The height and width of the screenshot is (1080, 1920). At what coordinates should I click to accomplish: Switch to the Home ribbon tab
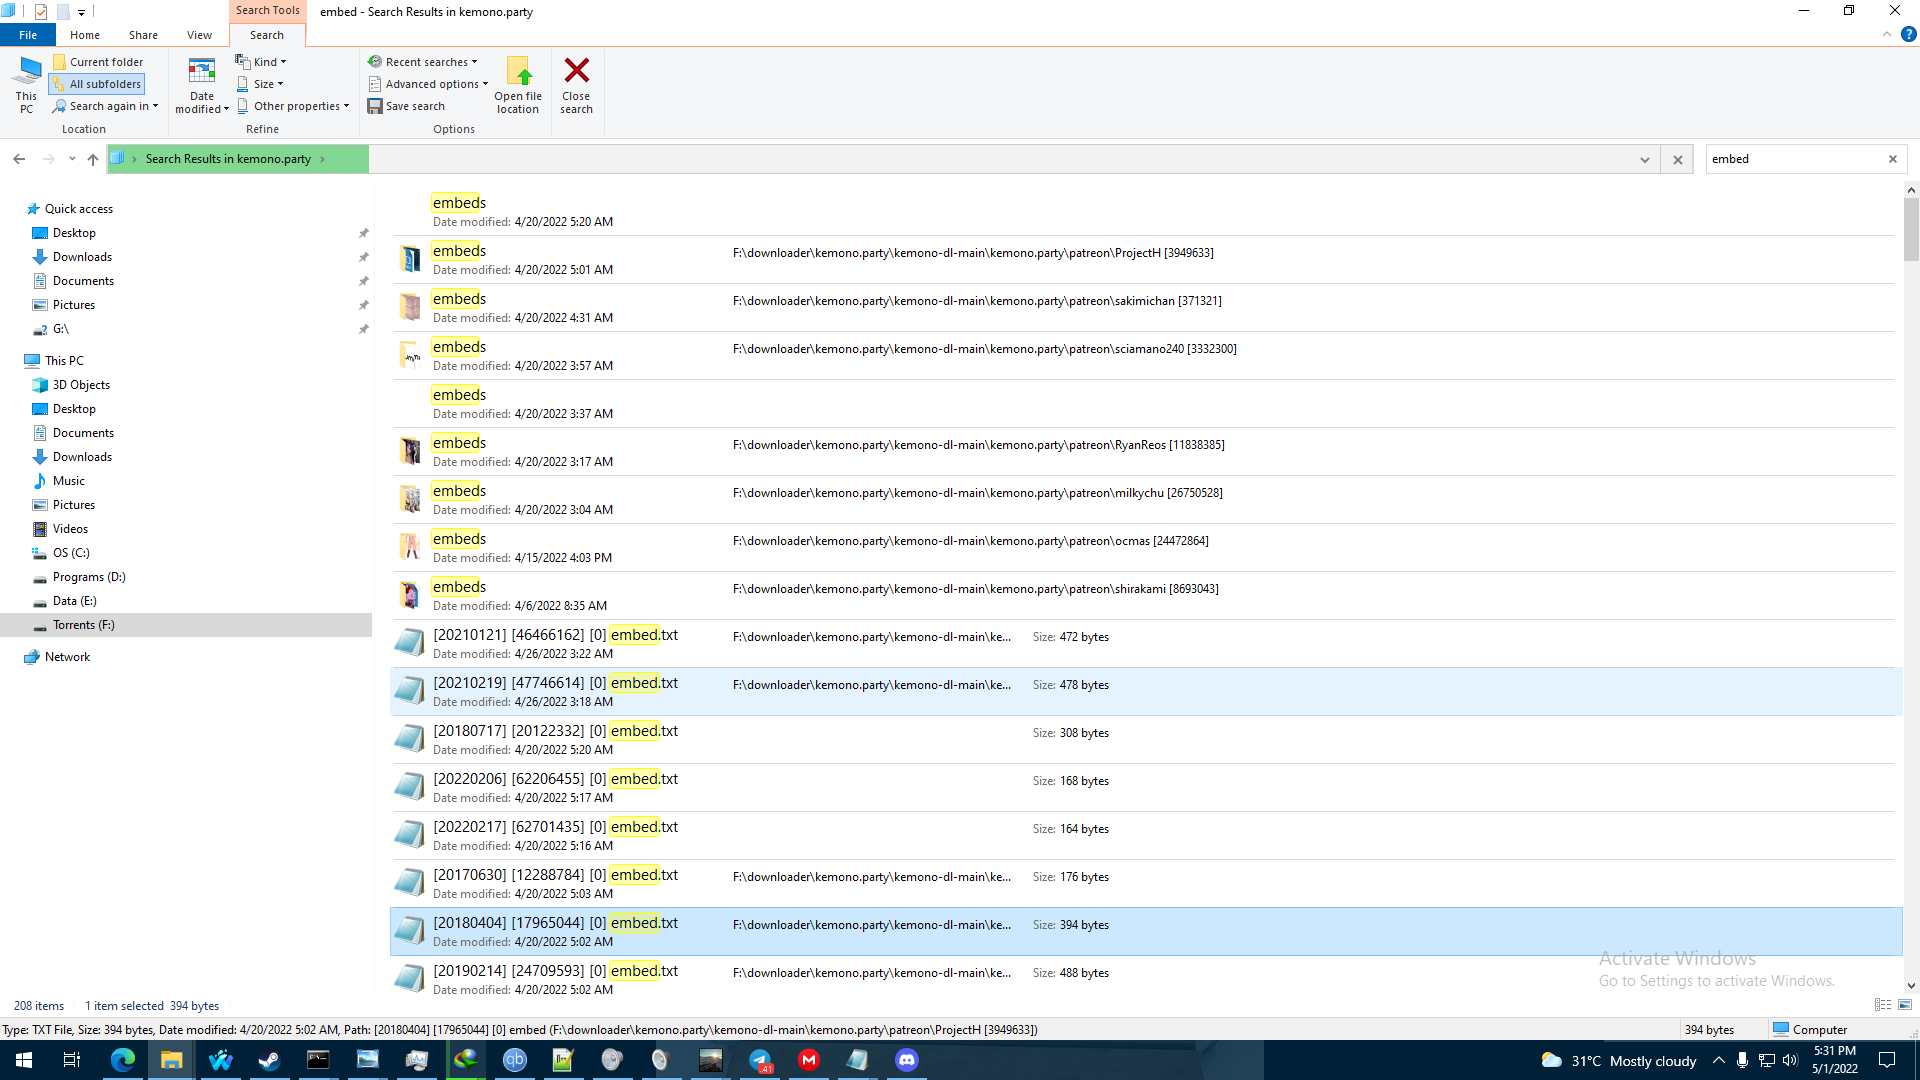pyautogui.click(x=84, y=34)
